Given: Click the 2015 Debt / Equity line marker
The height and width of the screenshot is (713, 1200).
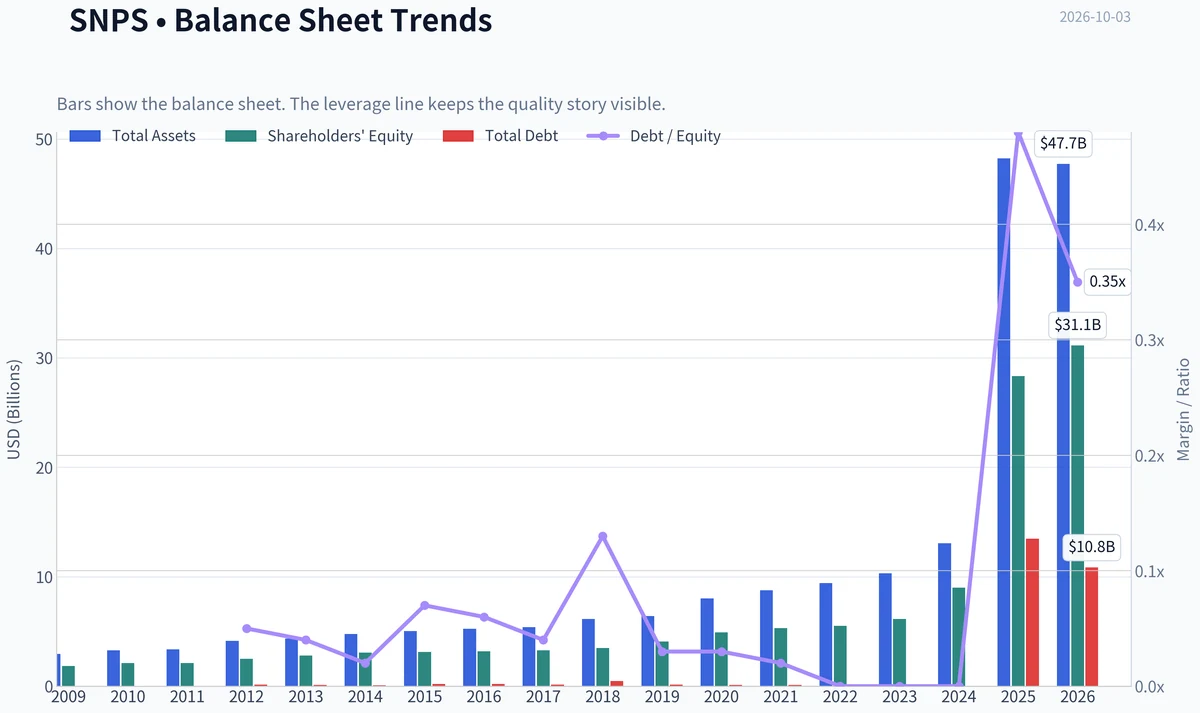Looking at the screenshot, I should click(424, 605).
